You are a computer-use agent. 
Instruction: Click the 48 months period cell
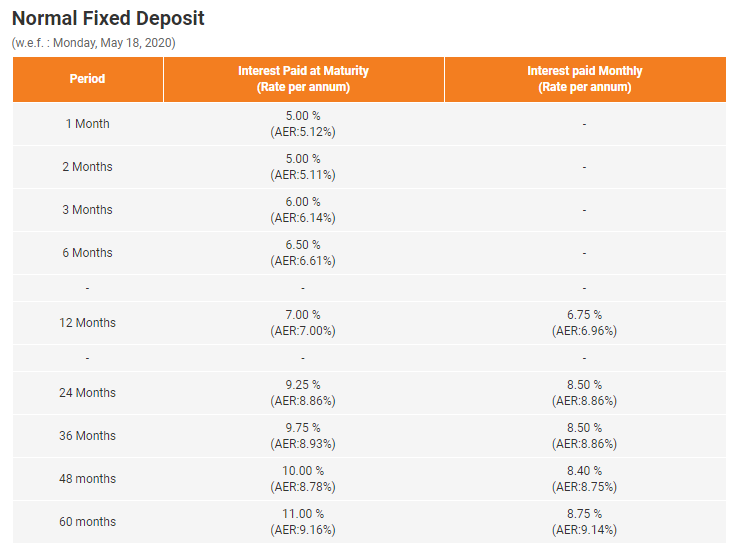coord(88,479)
